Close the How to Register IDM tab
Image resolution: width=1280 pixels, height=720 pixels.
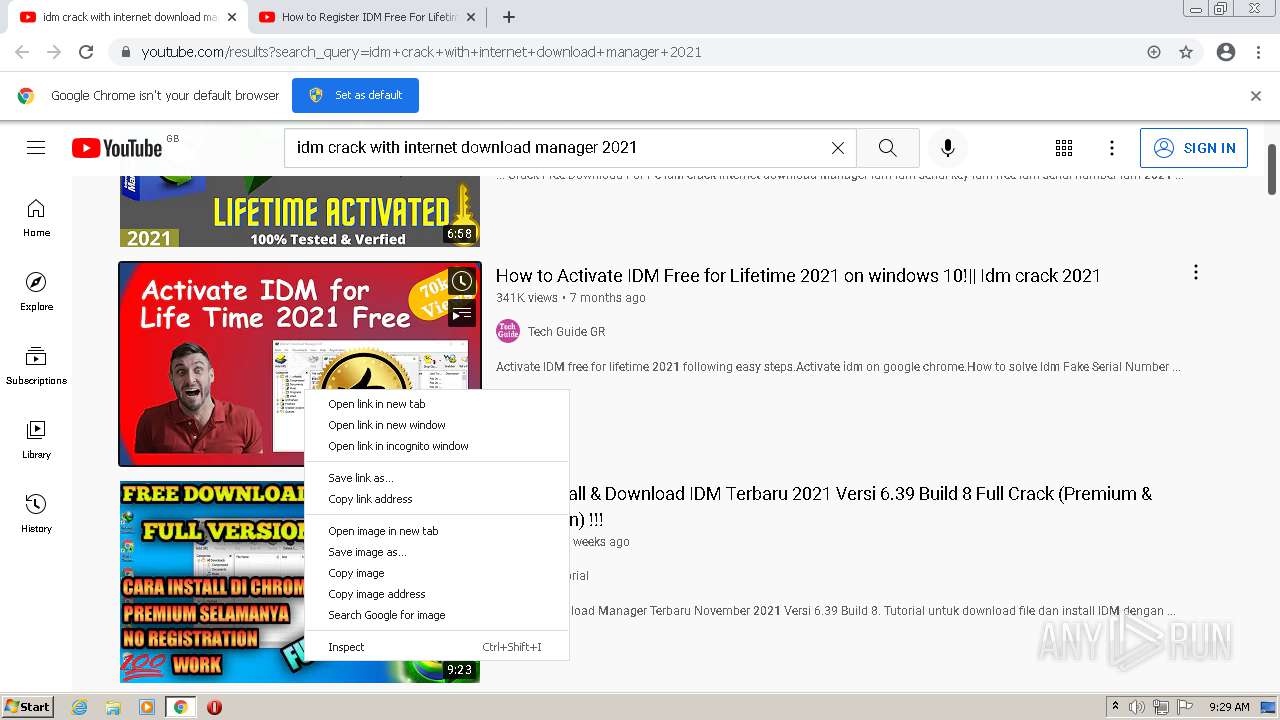(471, 17)
